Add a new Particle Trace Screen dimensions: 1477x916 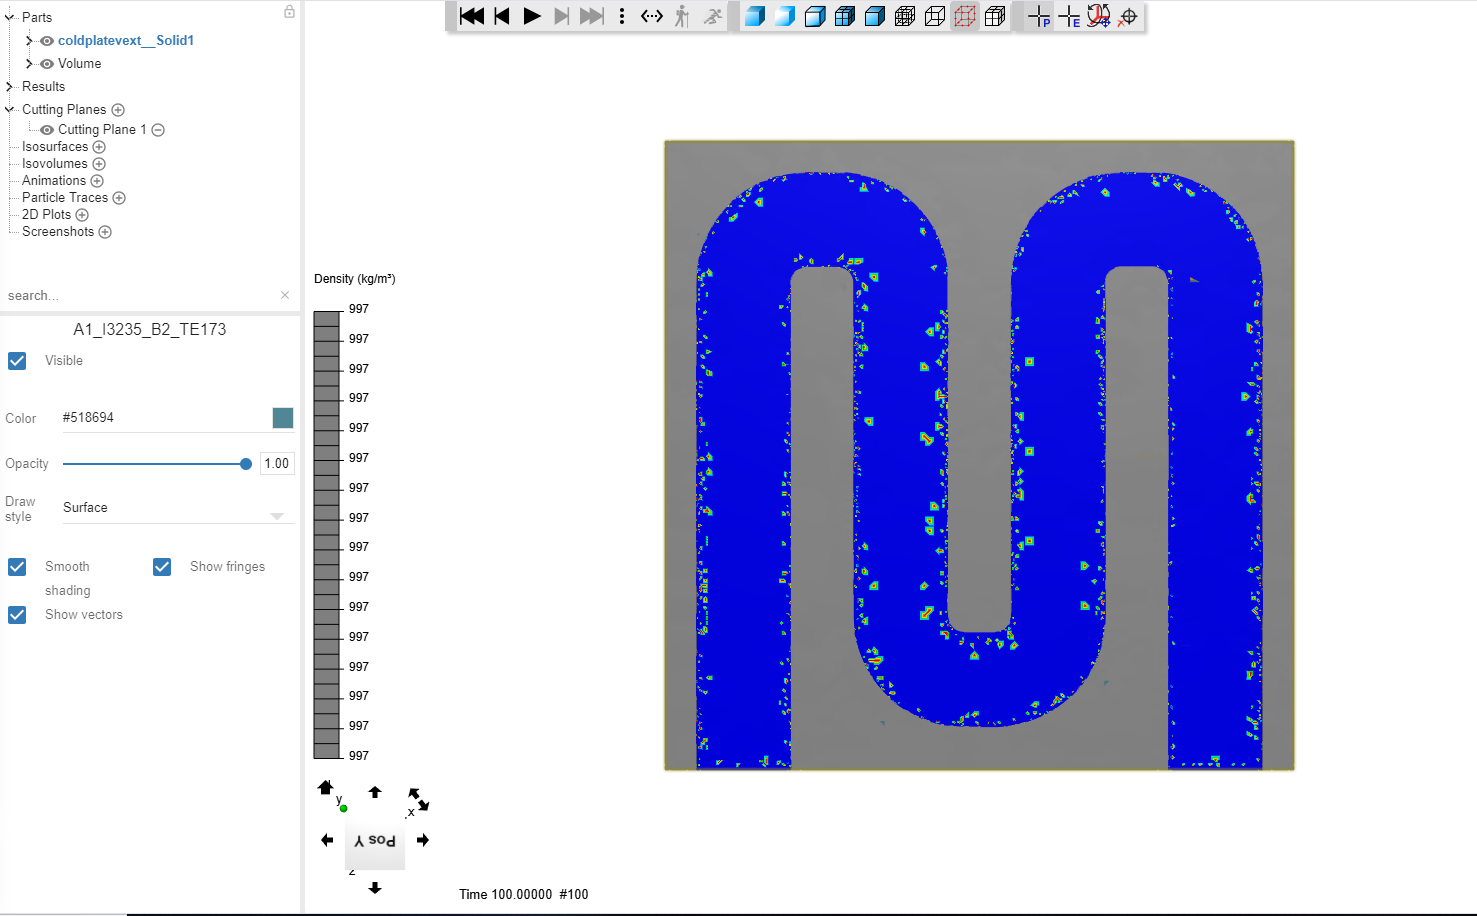119,198
